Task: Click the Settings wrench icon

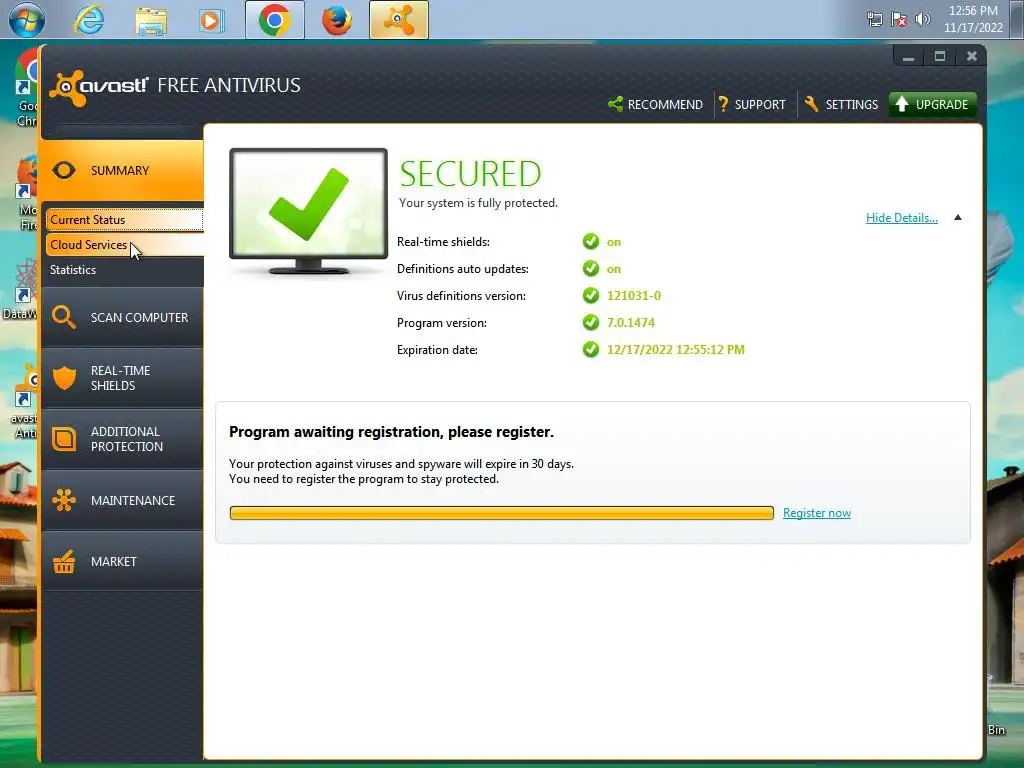Action: 811,104
